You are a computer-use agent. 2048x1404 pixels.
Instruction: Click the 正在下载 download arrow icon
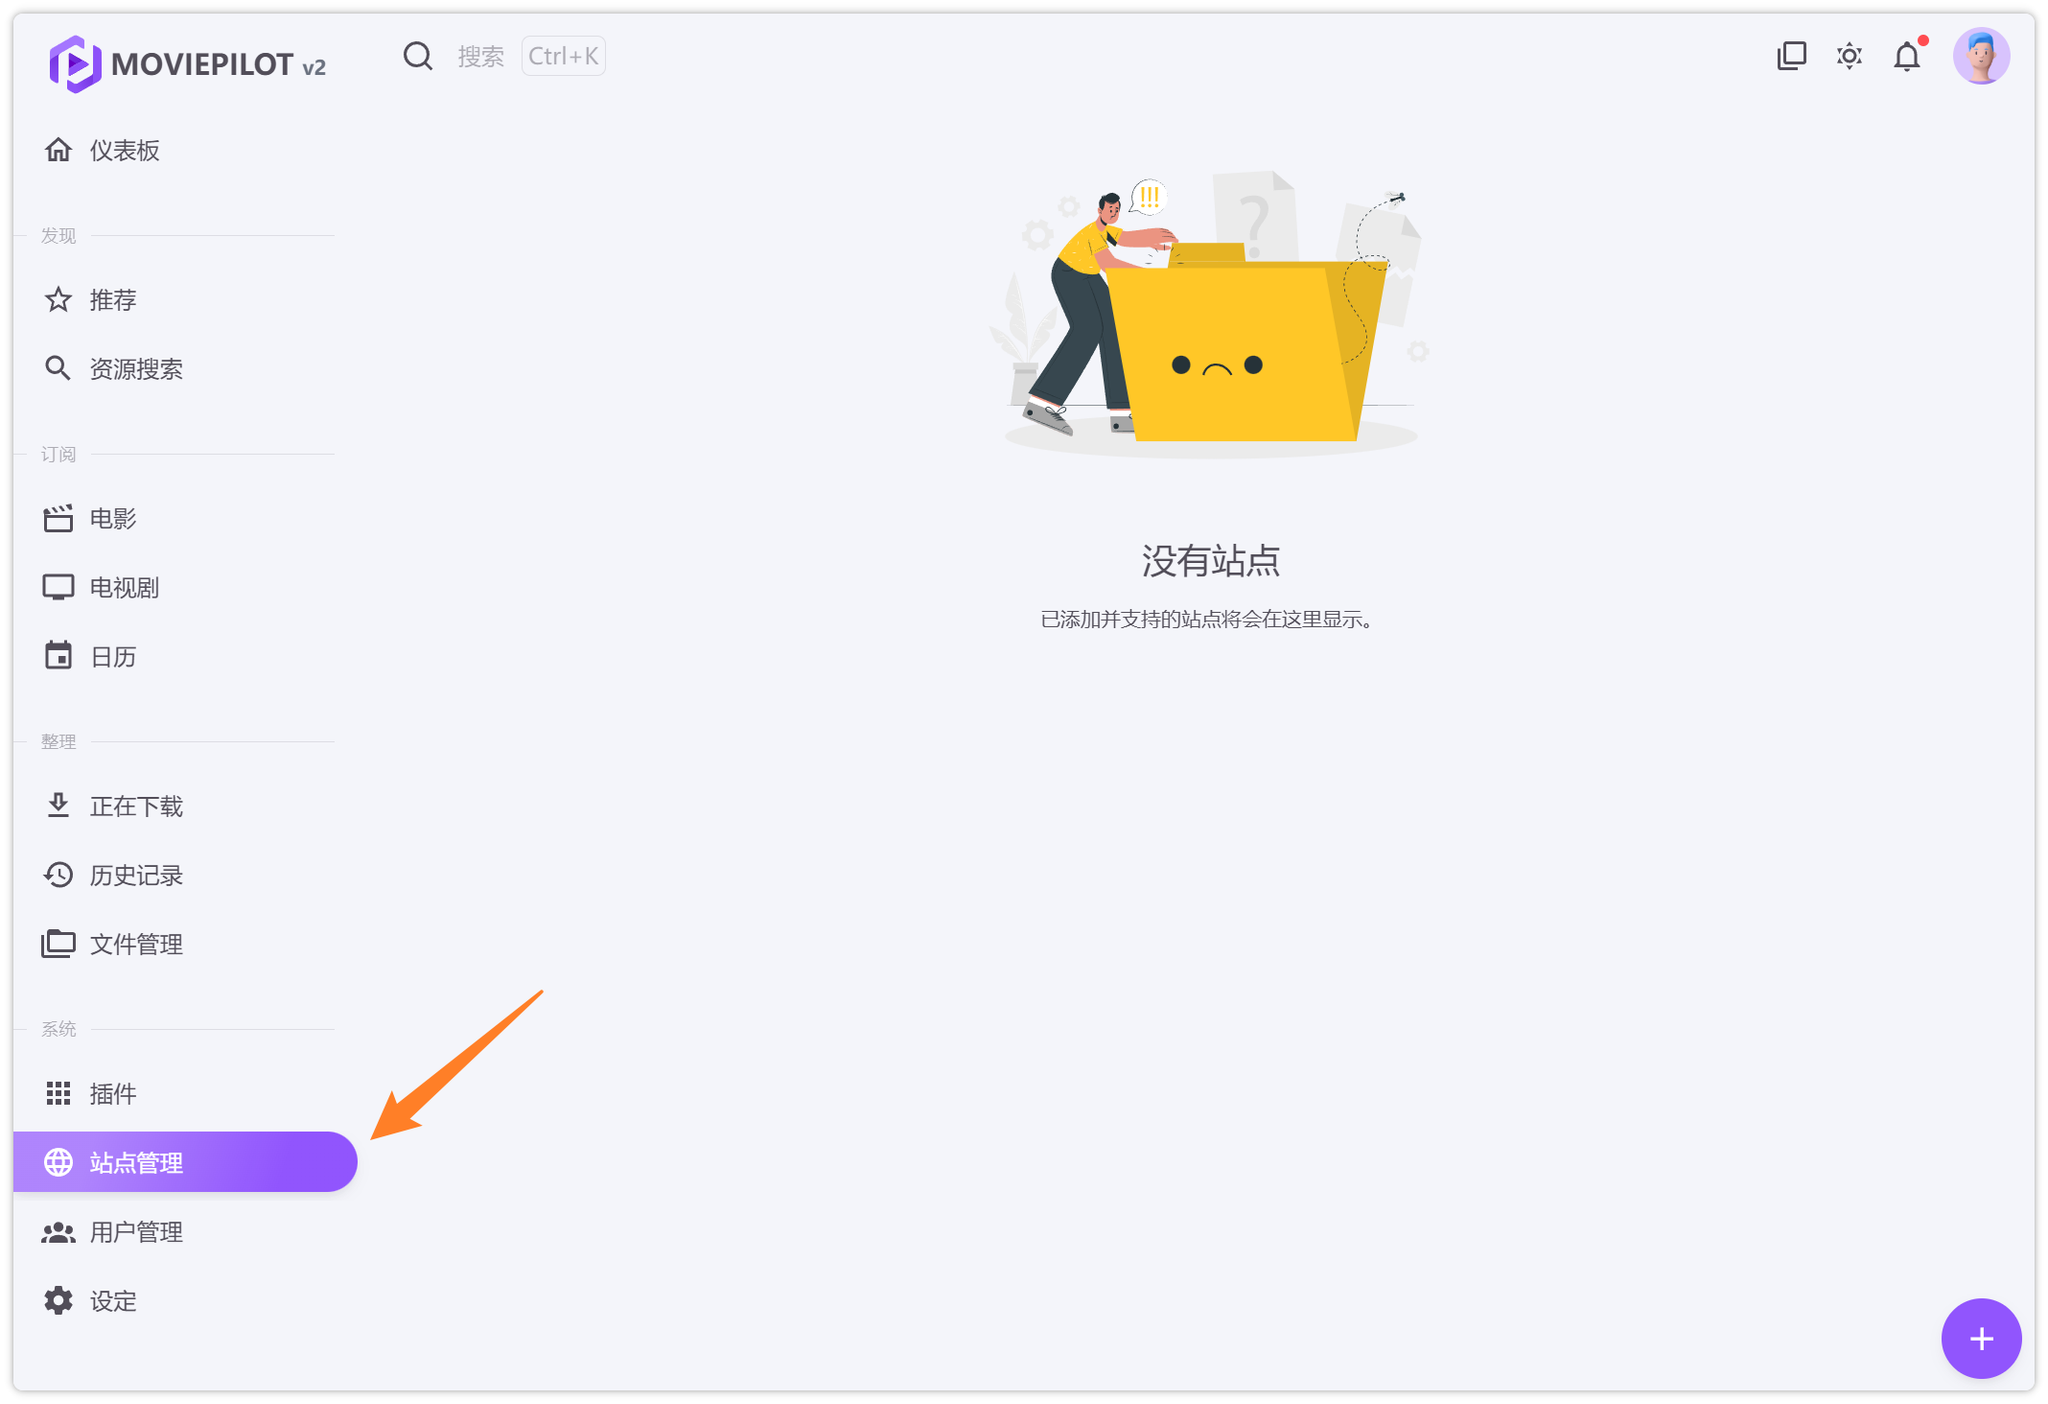click(58, 806)
